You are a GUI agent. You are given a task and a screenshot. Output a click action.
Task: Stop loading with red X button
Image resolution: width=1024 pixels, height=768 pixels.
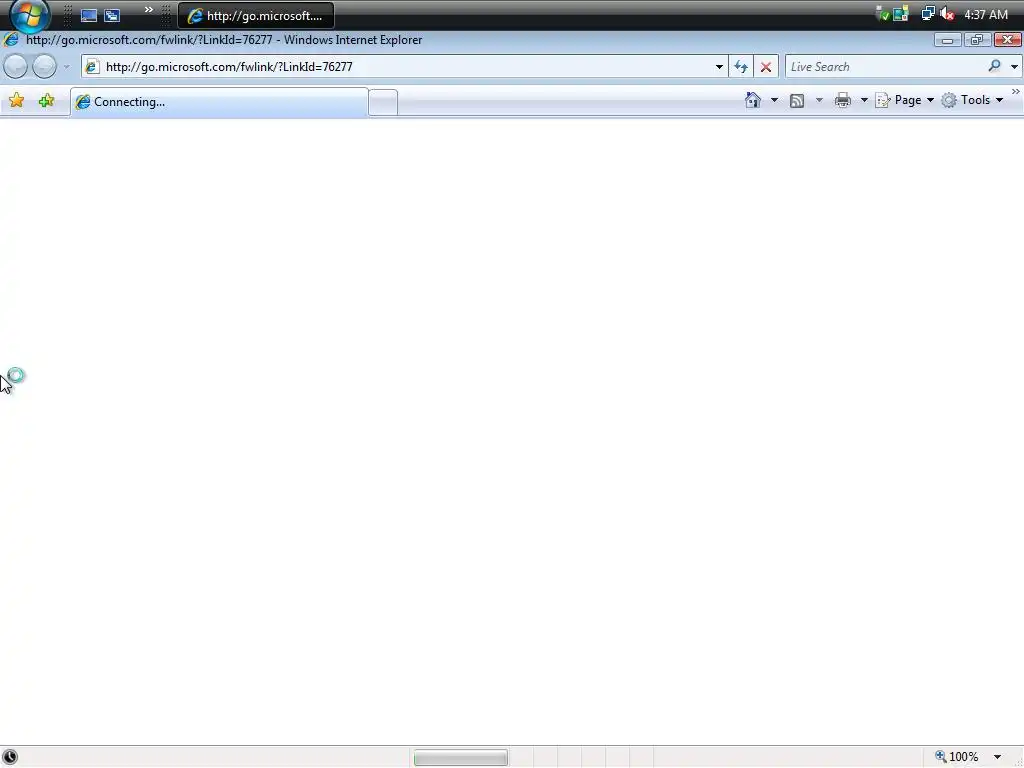pyautogui.click(x=766, y=67)
